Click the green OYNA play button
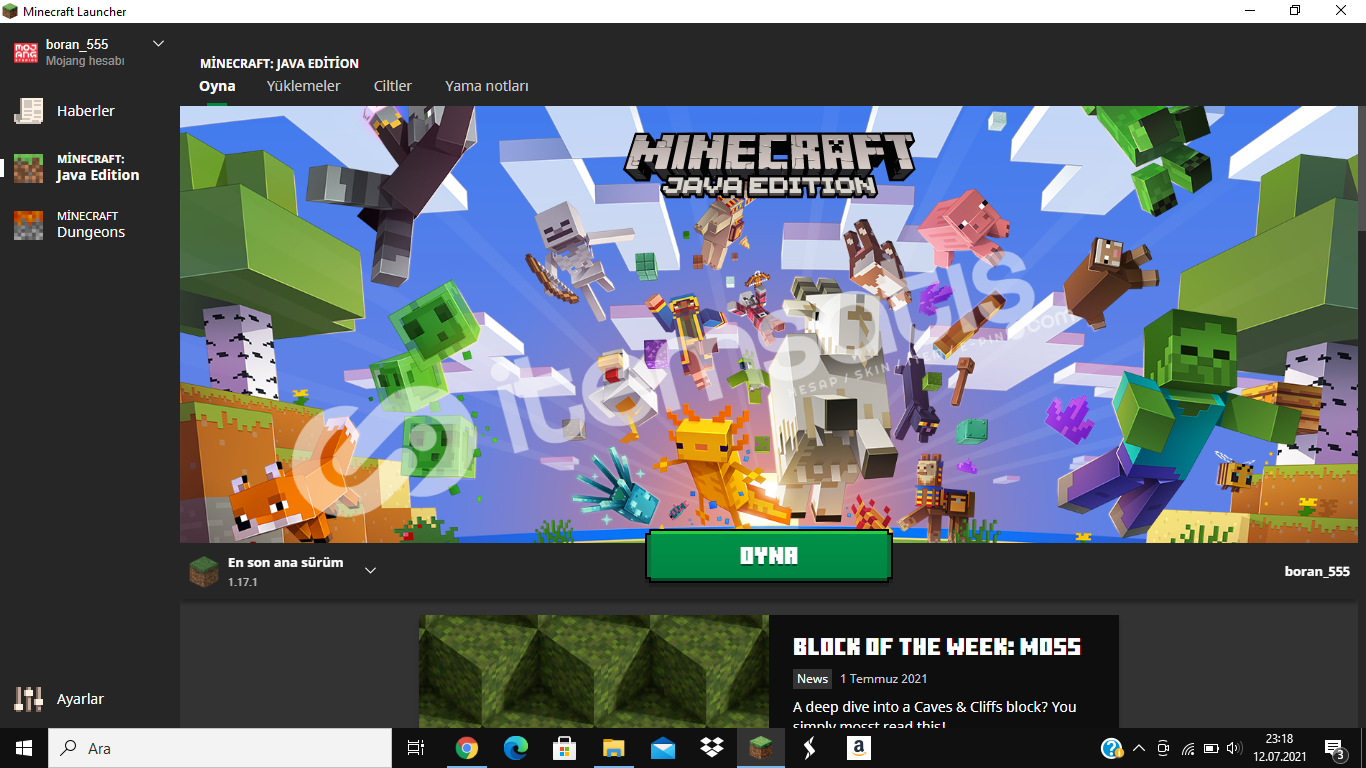1366x768 pixels. [768, 556]
